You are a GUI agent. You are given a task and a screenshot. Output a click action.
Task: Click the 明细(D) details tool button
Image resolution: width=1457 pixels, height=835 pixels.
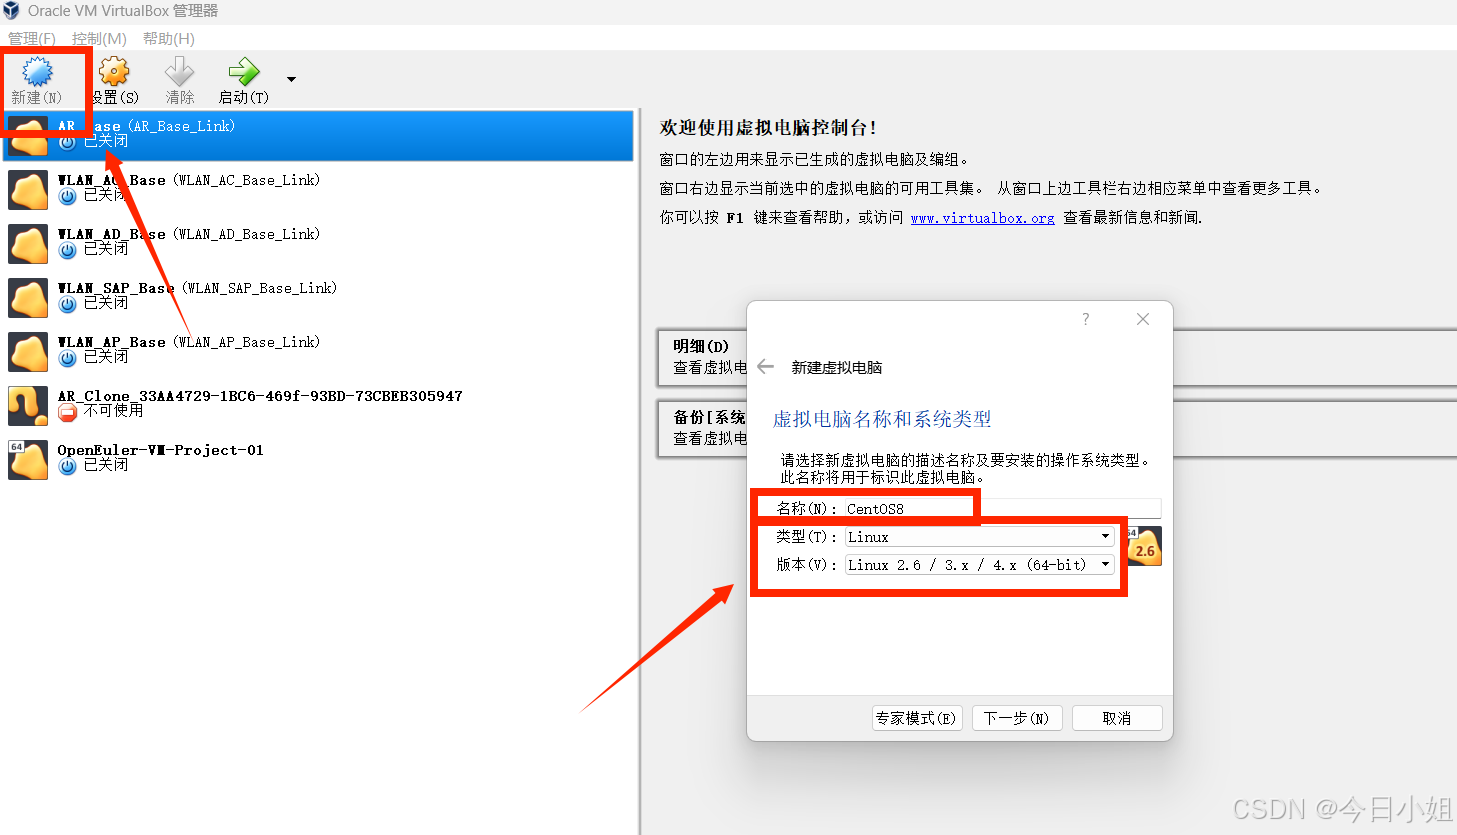701,357
